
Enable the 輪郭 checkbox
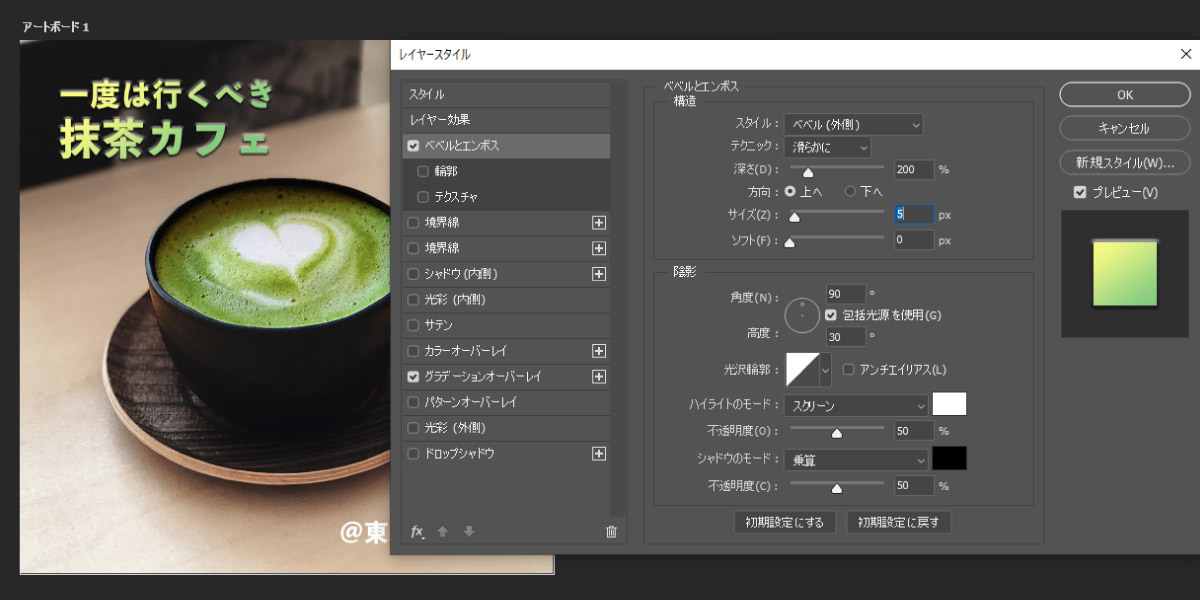pyautogui.click(x=423, y=171)
